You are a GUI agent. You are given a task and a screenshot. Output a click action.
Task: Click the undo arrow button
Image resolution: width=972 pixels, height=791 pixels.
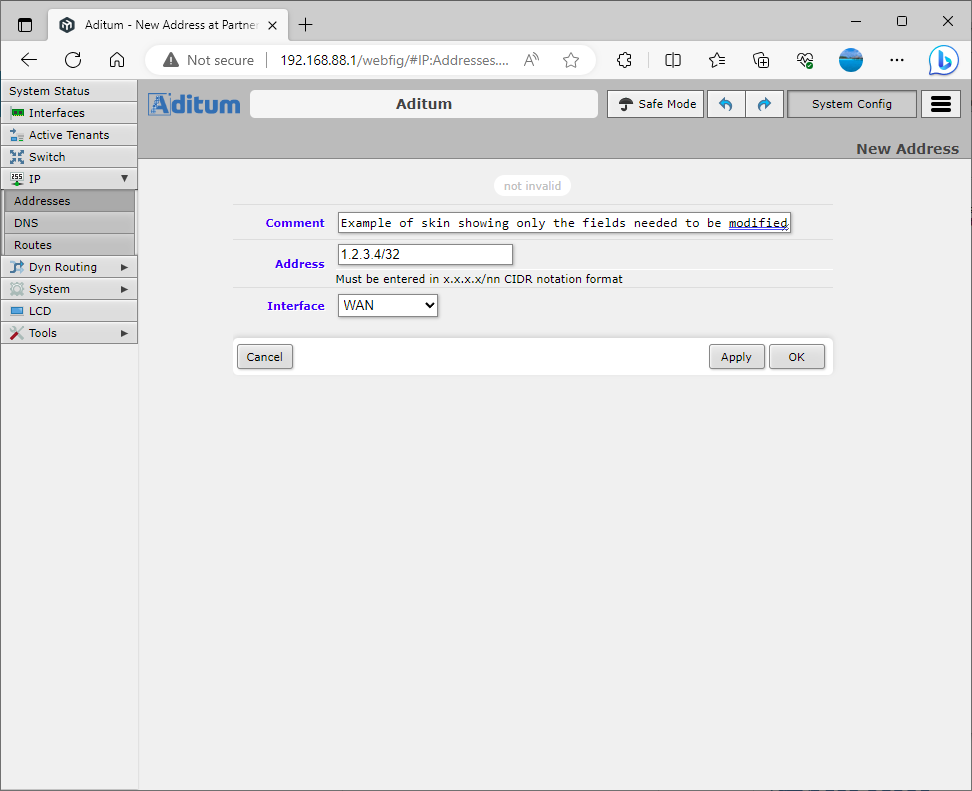[726, 103]
